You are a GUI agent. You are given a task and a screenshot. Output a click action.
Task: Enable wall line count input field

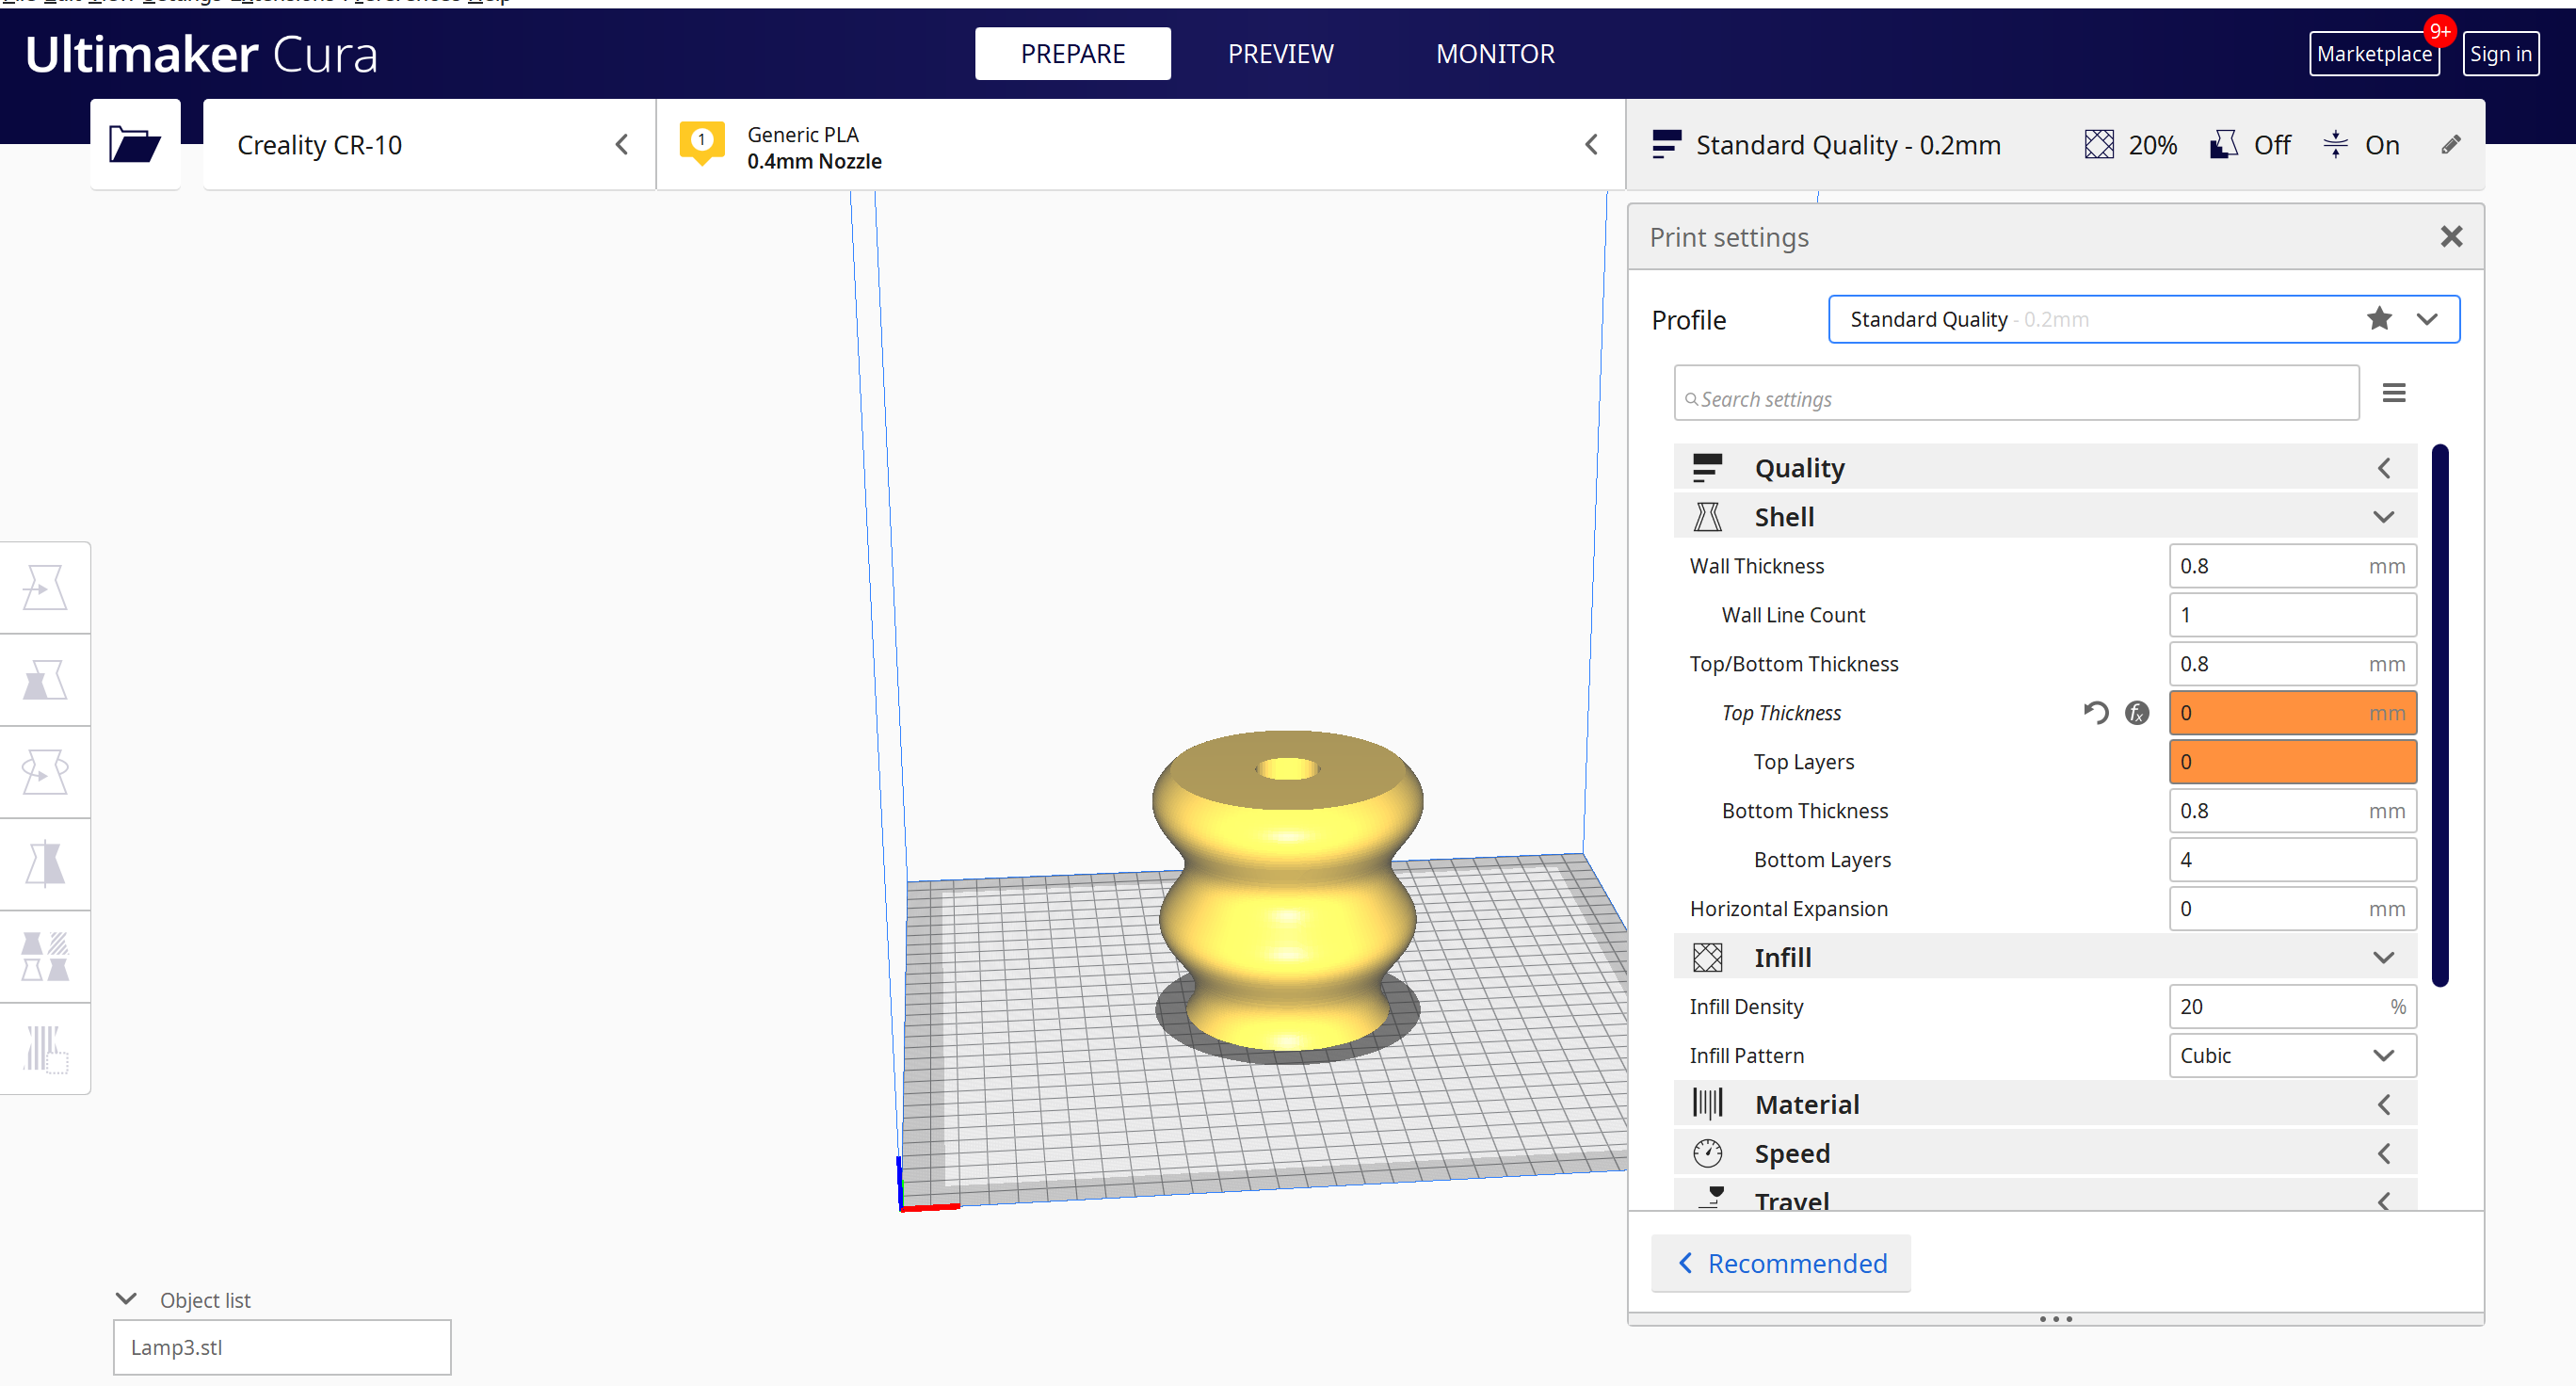(2291, 615)
